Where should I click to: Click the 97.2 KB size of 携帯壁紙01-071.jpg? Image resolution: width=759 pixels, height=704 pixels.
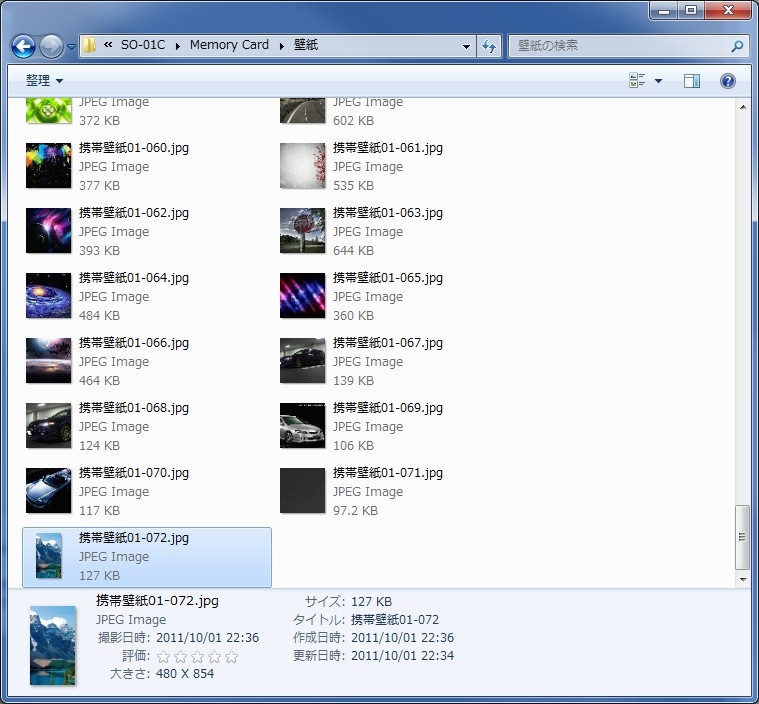tap(355, 510)
